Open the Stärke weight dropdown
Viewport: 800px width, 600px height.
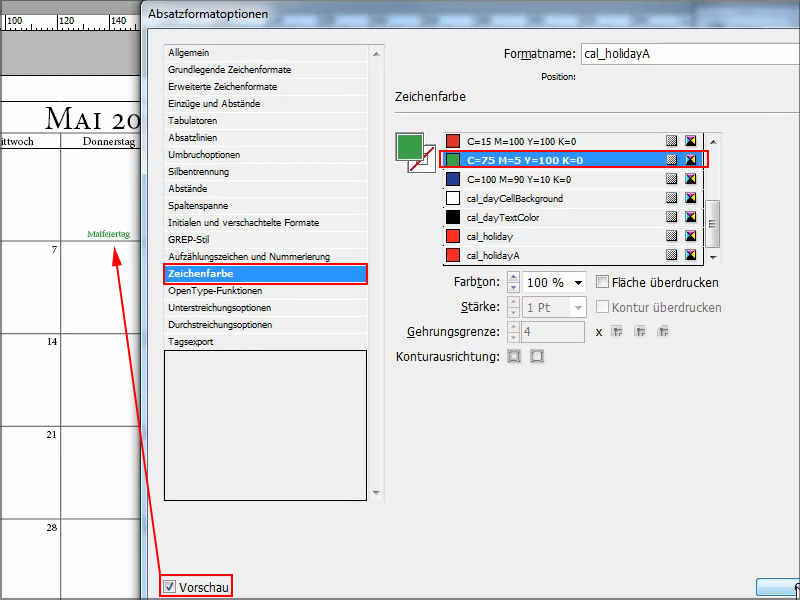click(578, 307)
